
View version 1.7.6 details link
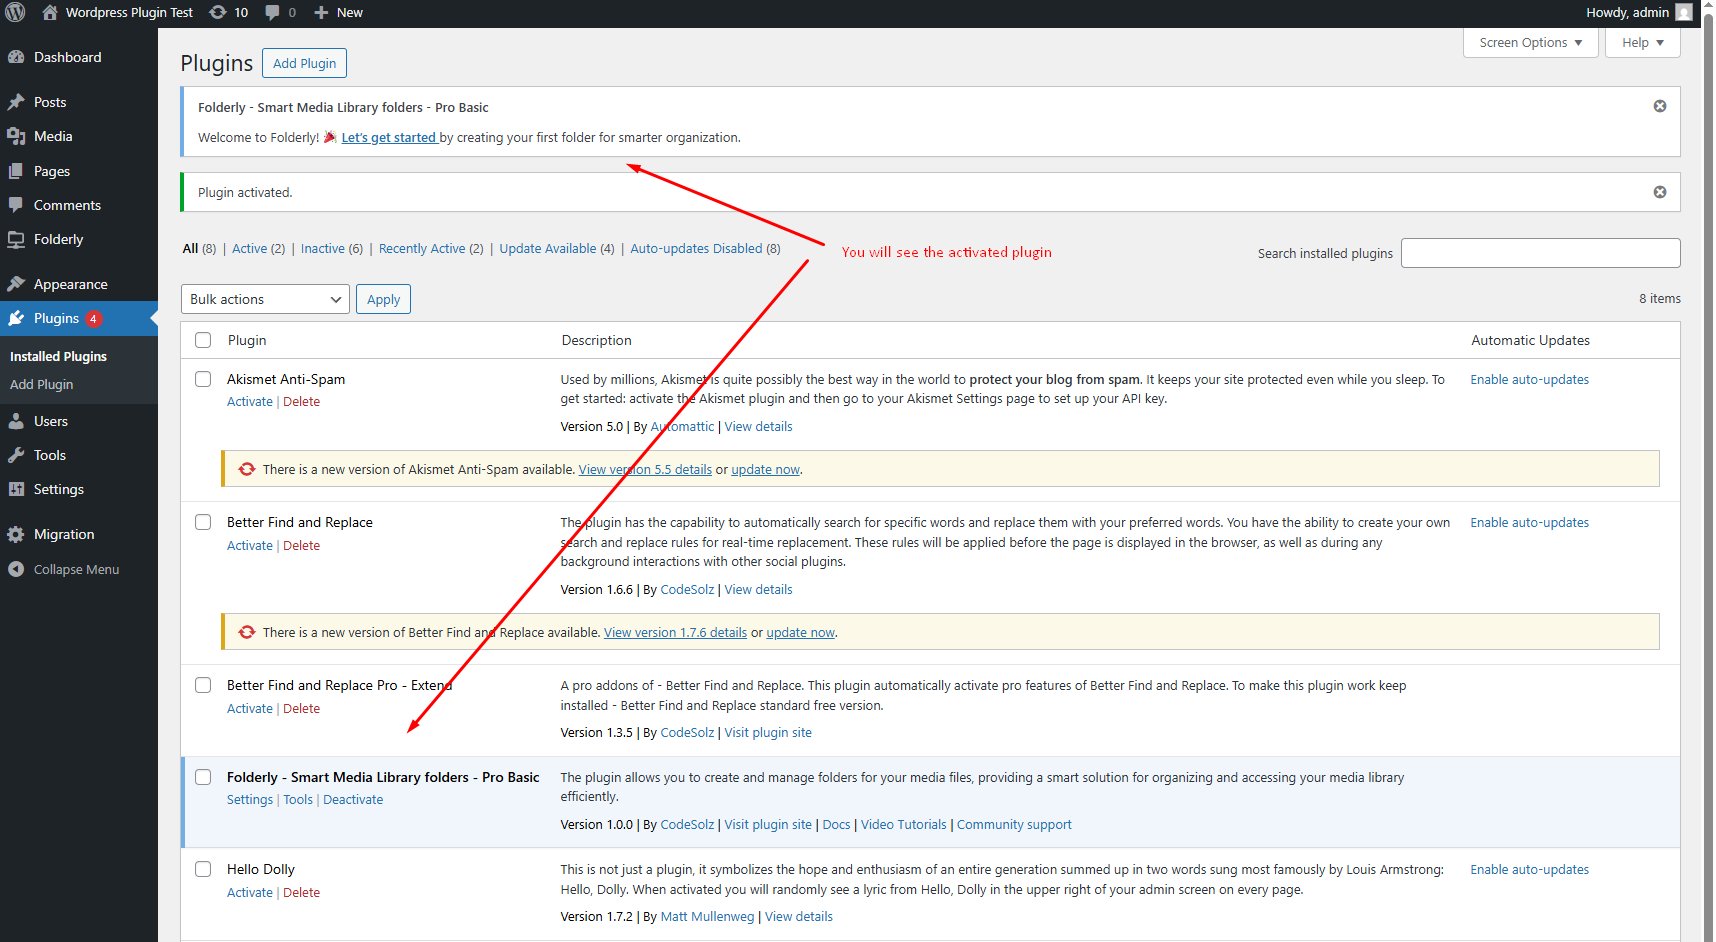pyautogui.click(x=675, y=632)
